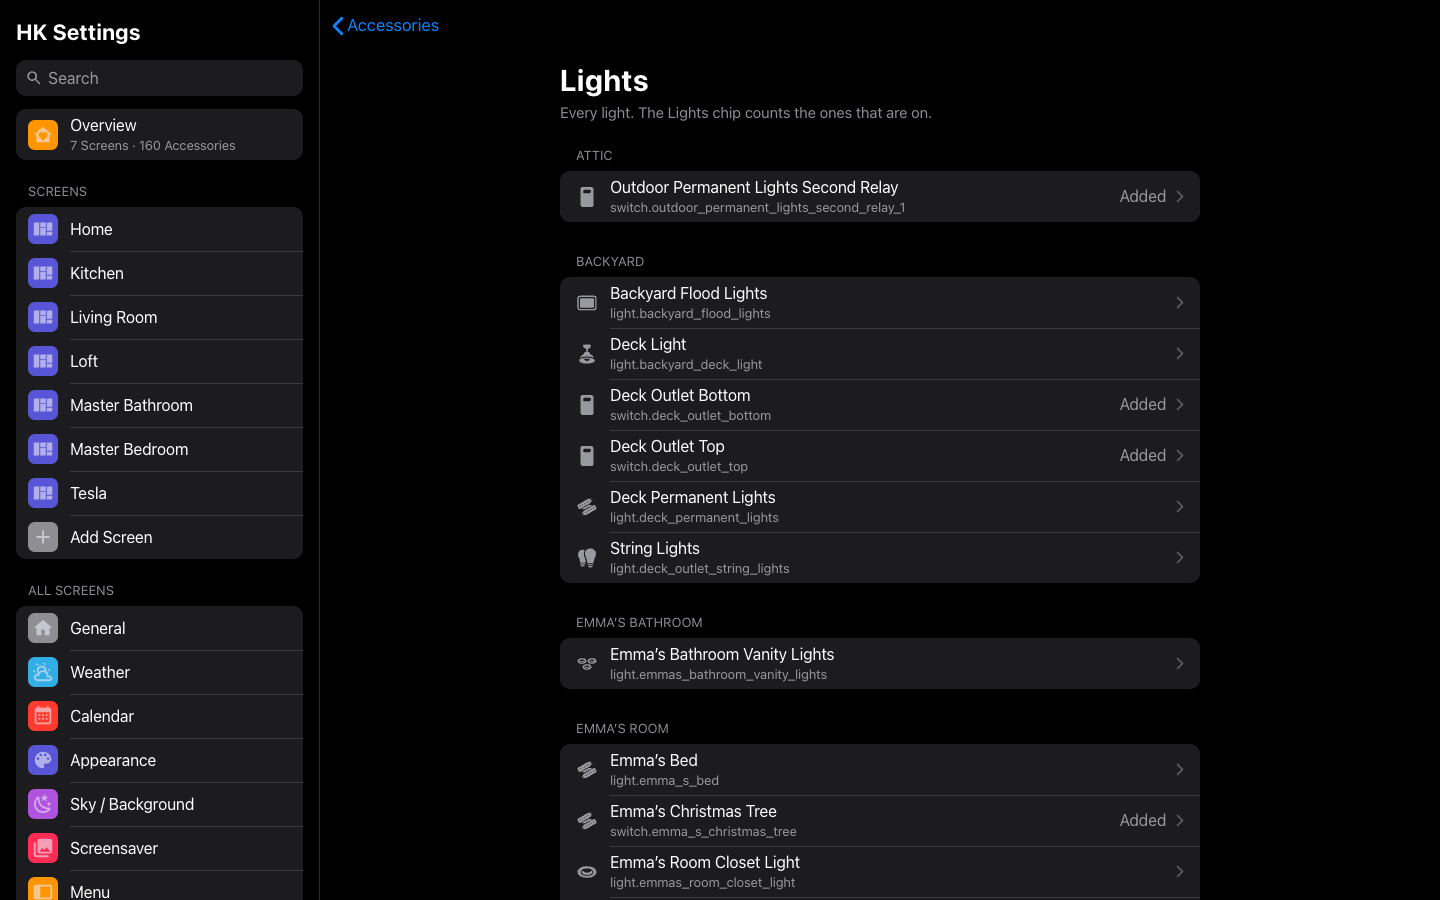Viewport: 1440px width, 900px height.
Task: Expand Emma's Bathroom Vanity Lights chevron
Action: tap(1180, 664)
